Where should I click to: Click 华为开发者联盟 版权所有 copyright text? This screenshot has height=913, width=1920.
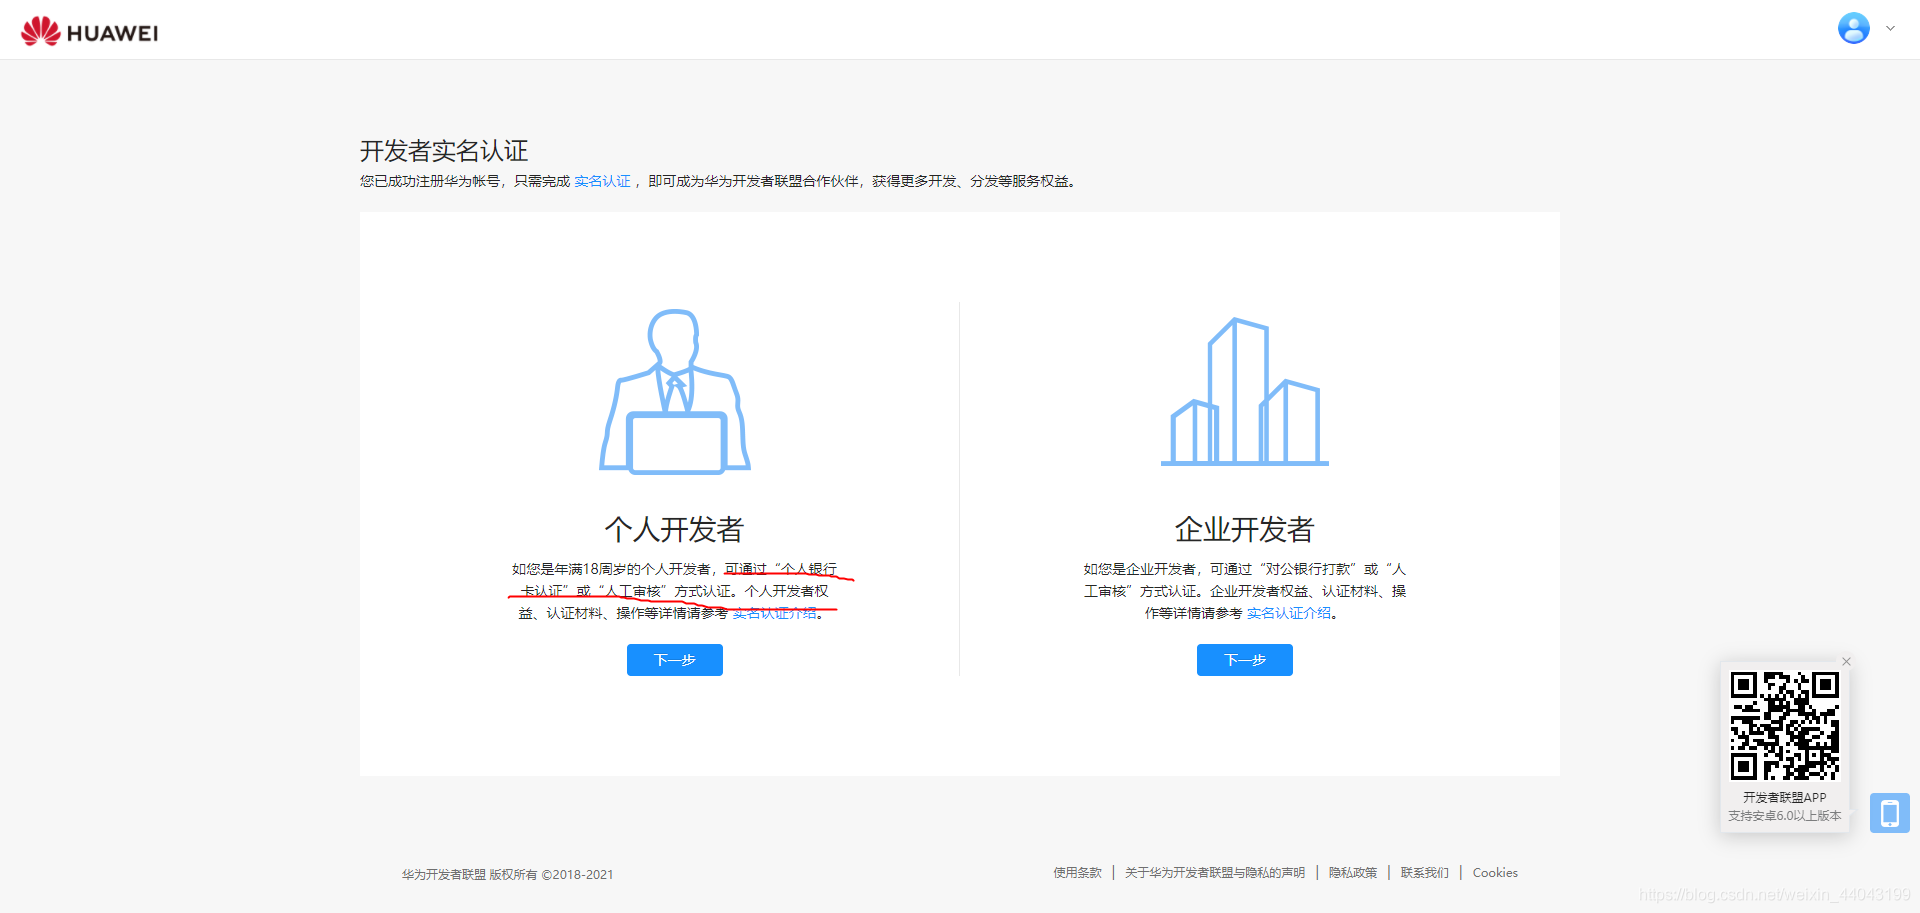point(508,874)
